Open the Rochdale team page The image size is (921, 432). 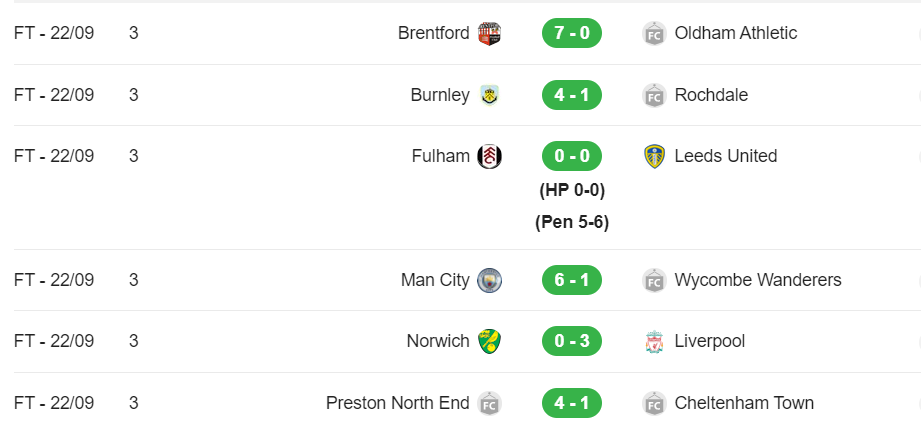711,95
